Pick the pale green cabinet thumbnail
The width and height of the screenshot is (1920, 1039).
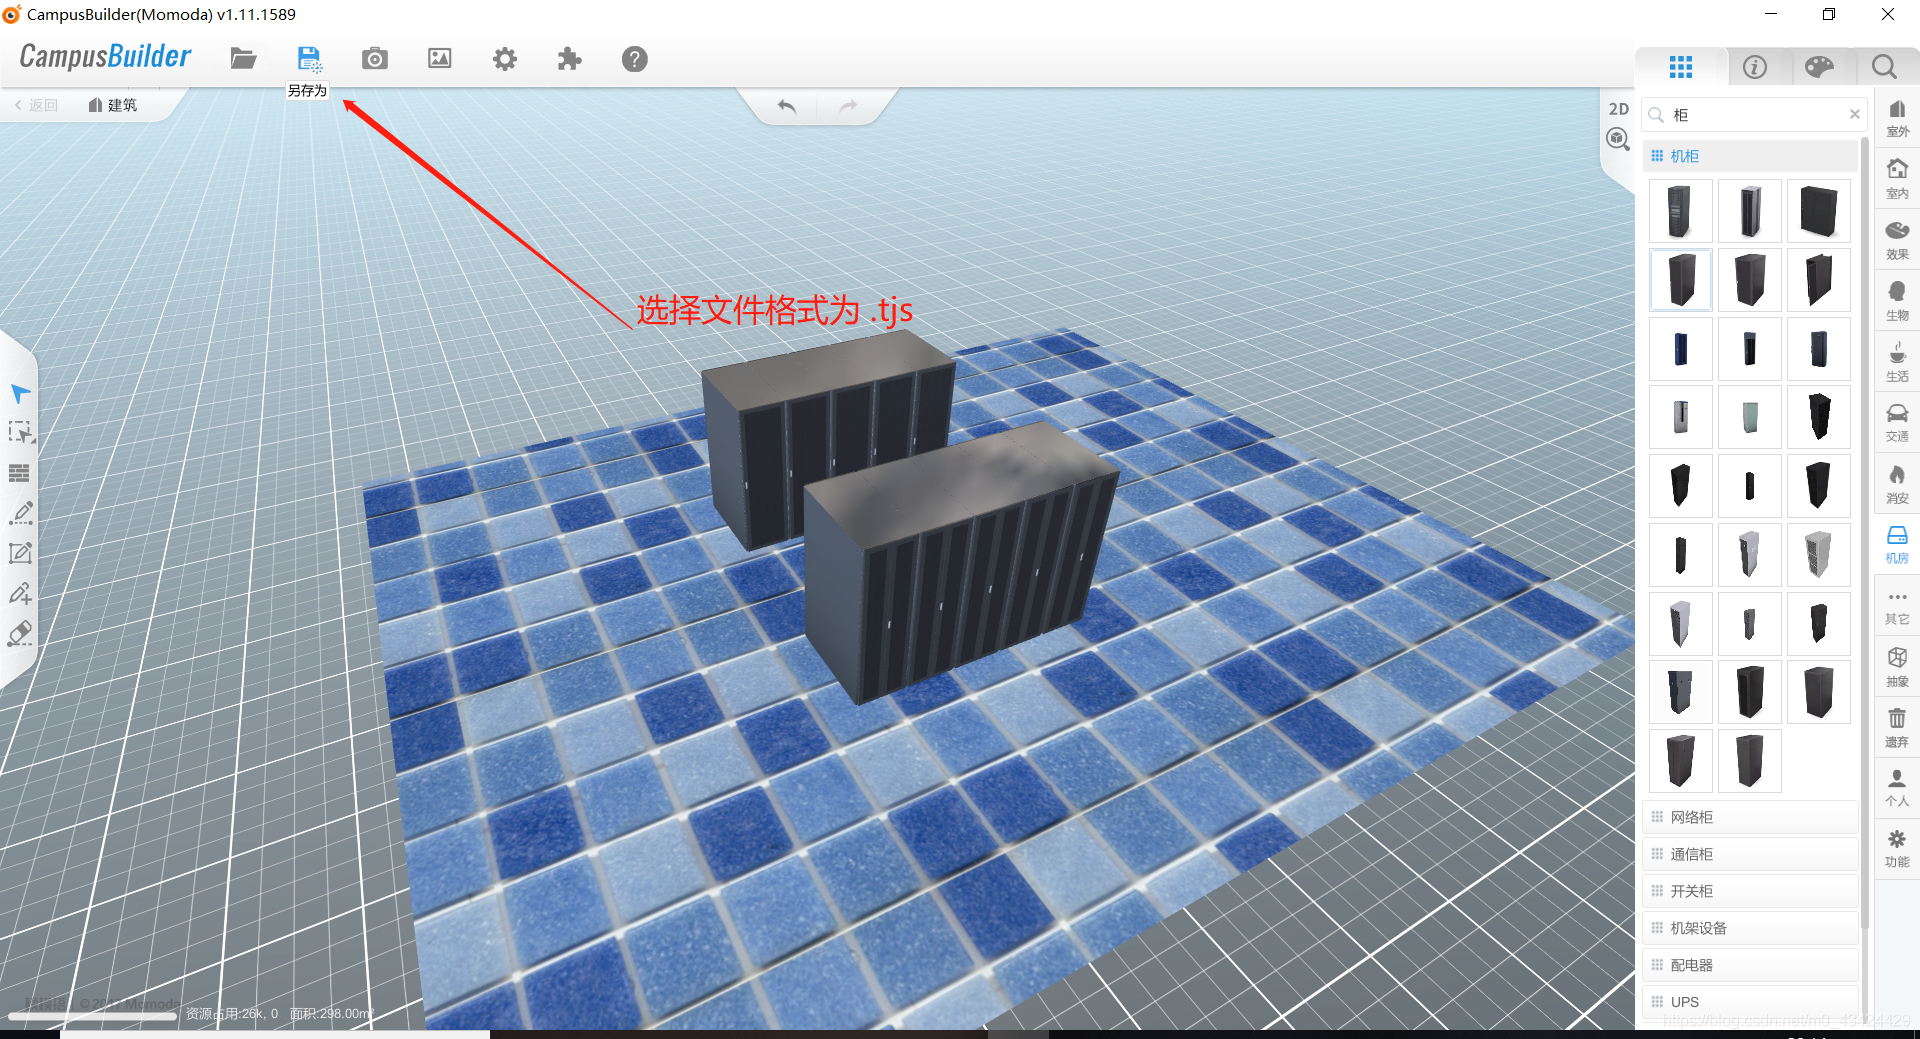click(x=1749, y=417)
